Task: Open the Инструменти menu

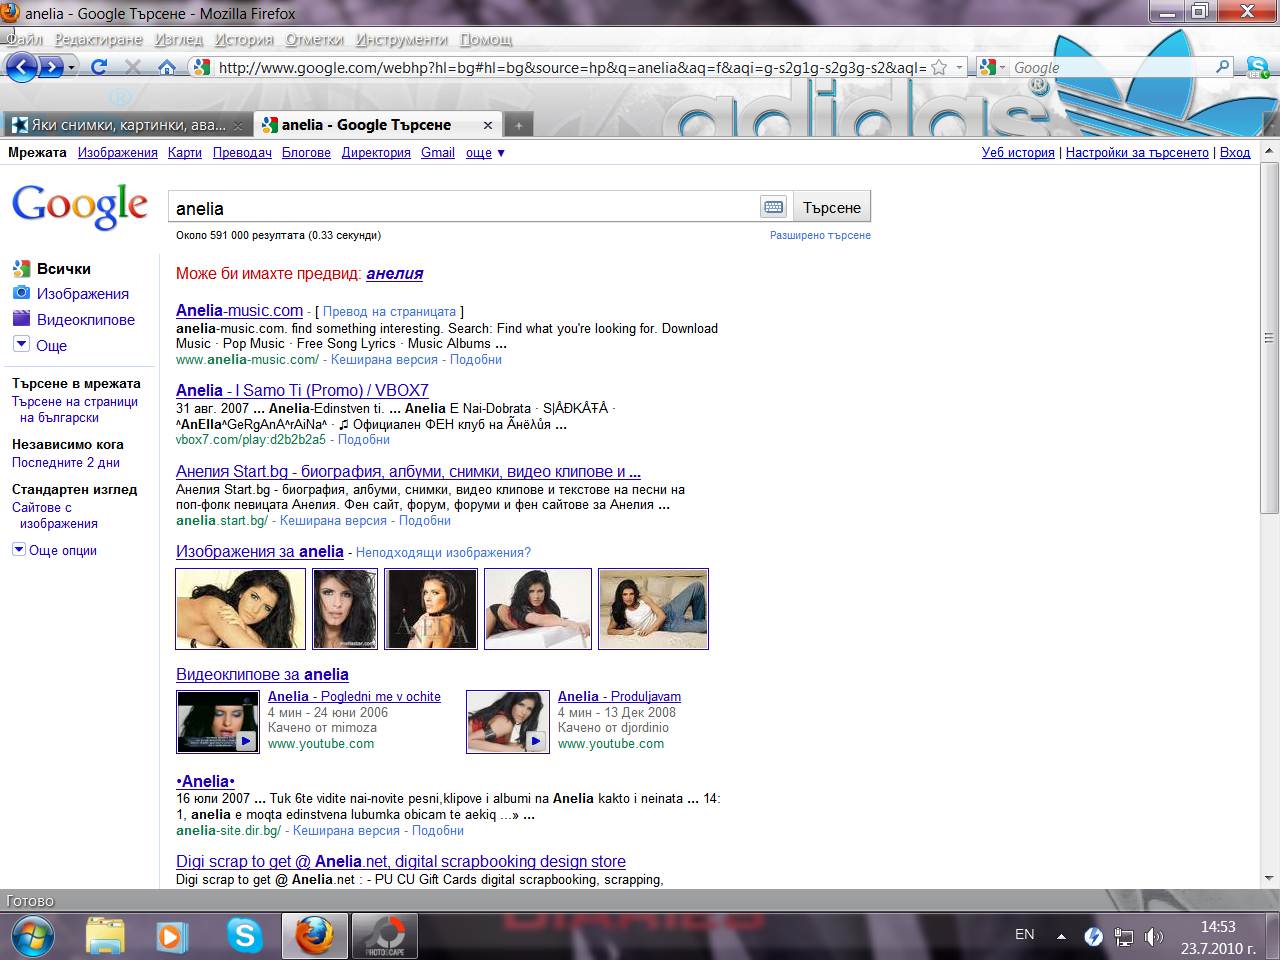Action: coord(402,39)
